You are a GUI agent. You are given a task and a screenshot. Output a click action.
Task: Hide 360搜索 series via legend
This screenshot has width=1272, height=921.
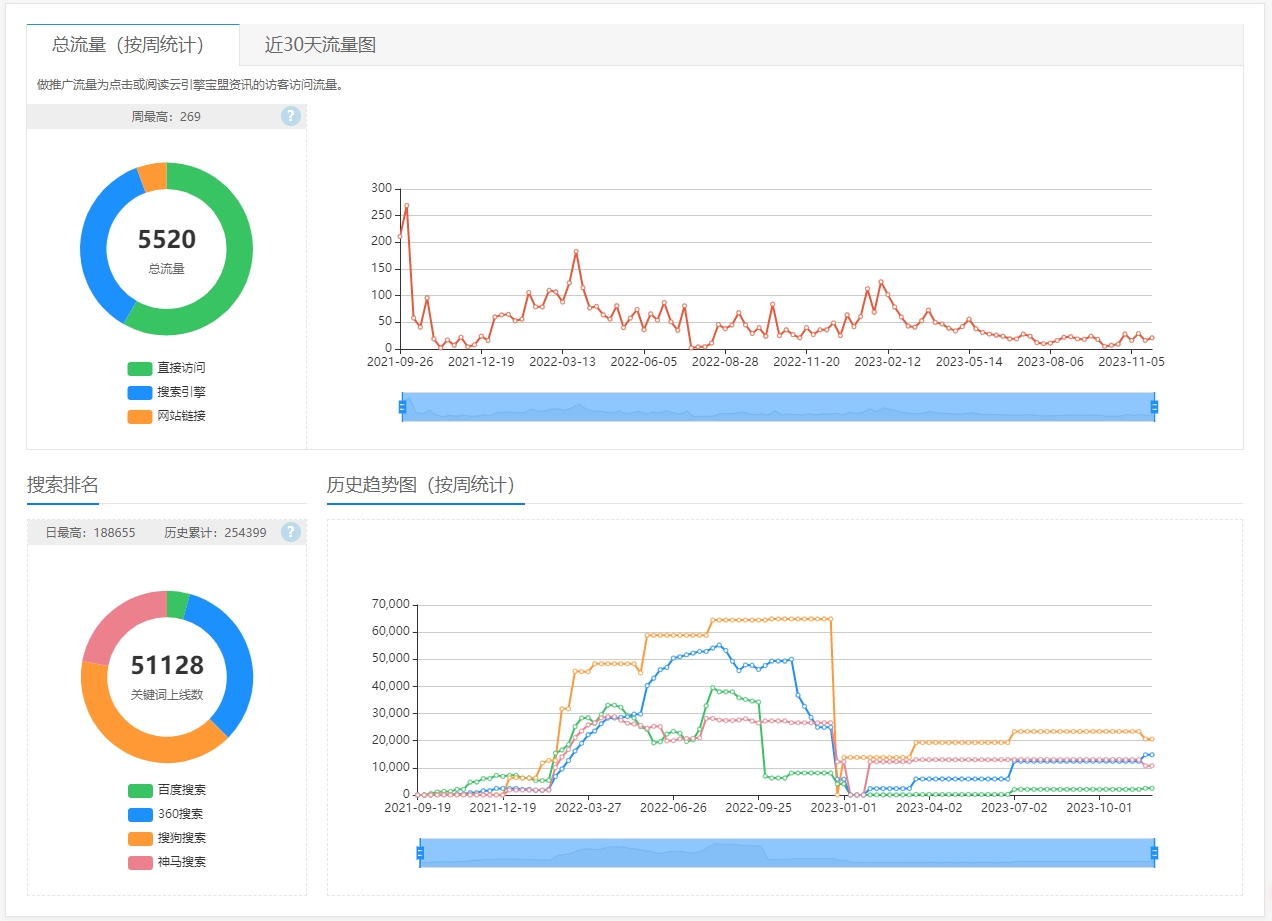(166, 814)
